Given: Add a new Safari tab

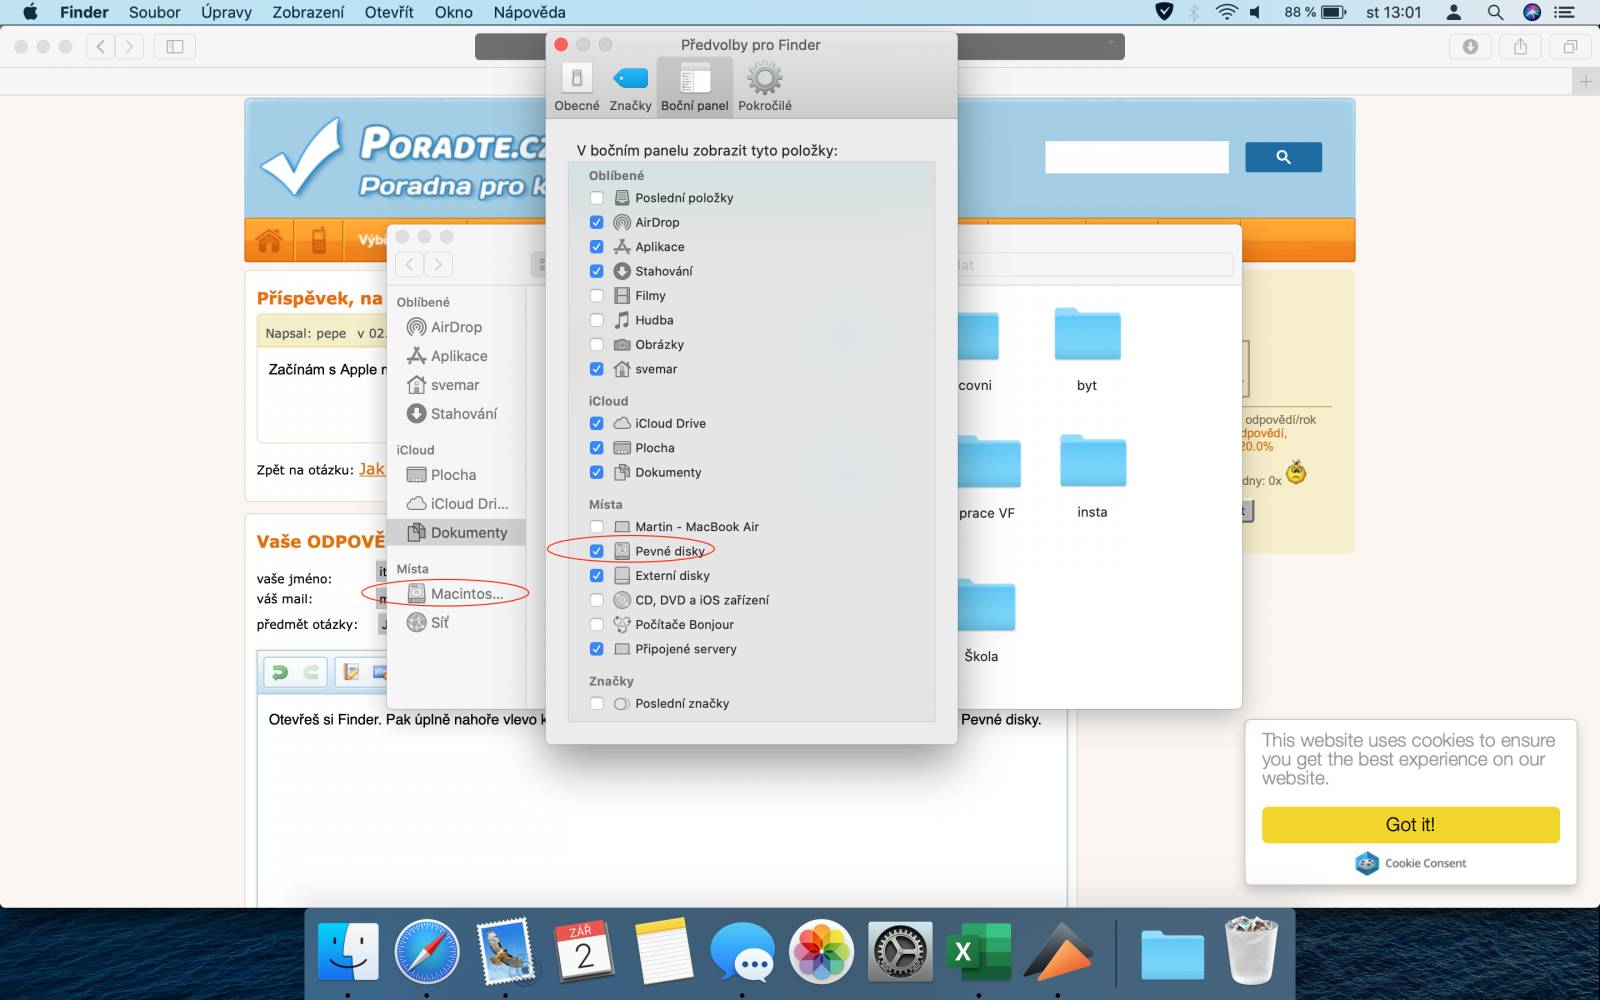Looking at the screenshot, I should coord(1585,82).
